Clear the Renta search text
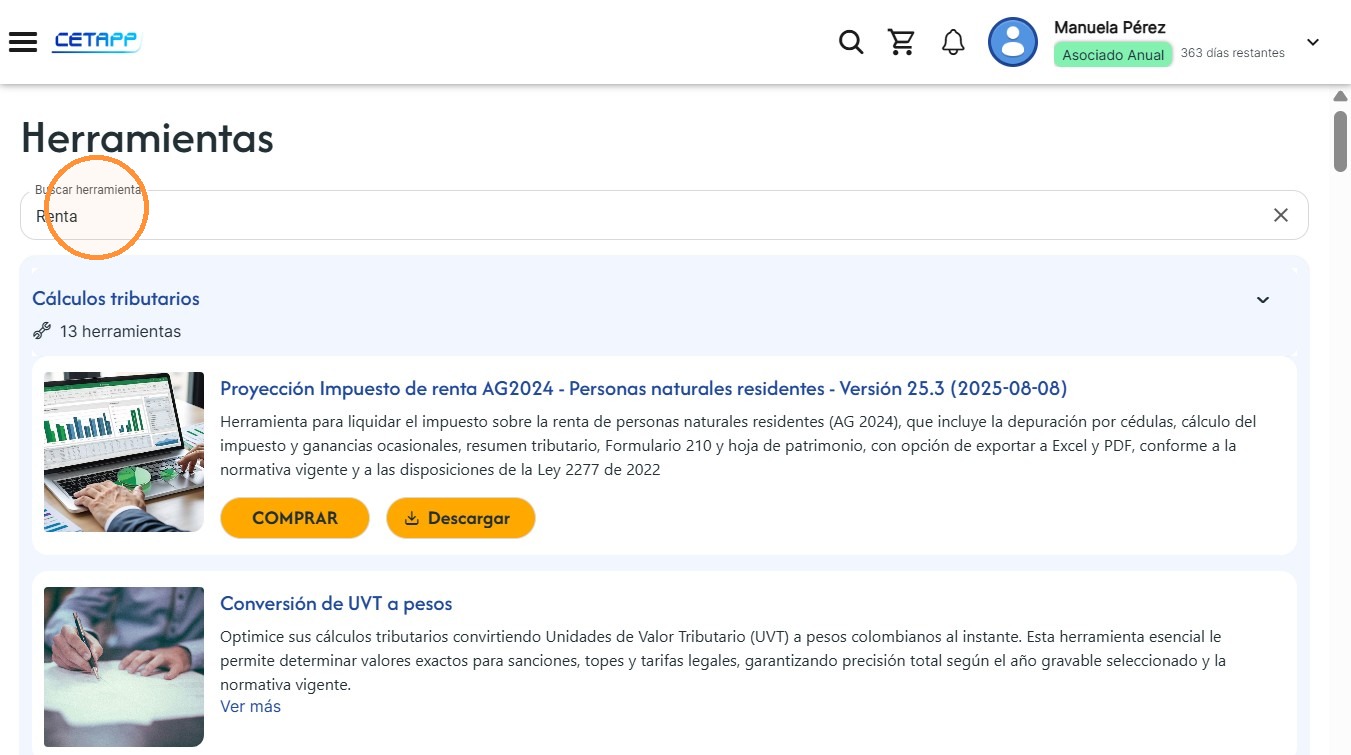The width and height of the screenshot is (1351, 755). coord(1281,215)
